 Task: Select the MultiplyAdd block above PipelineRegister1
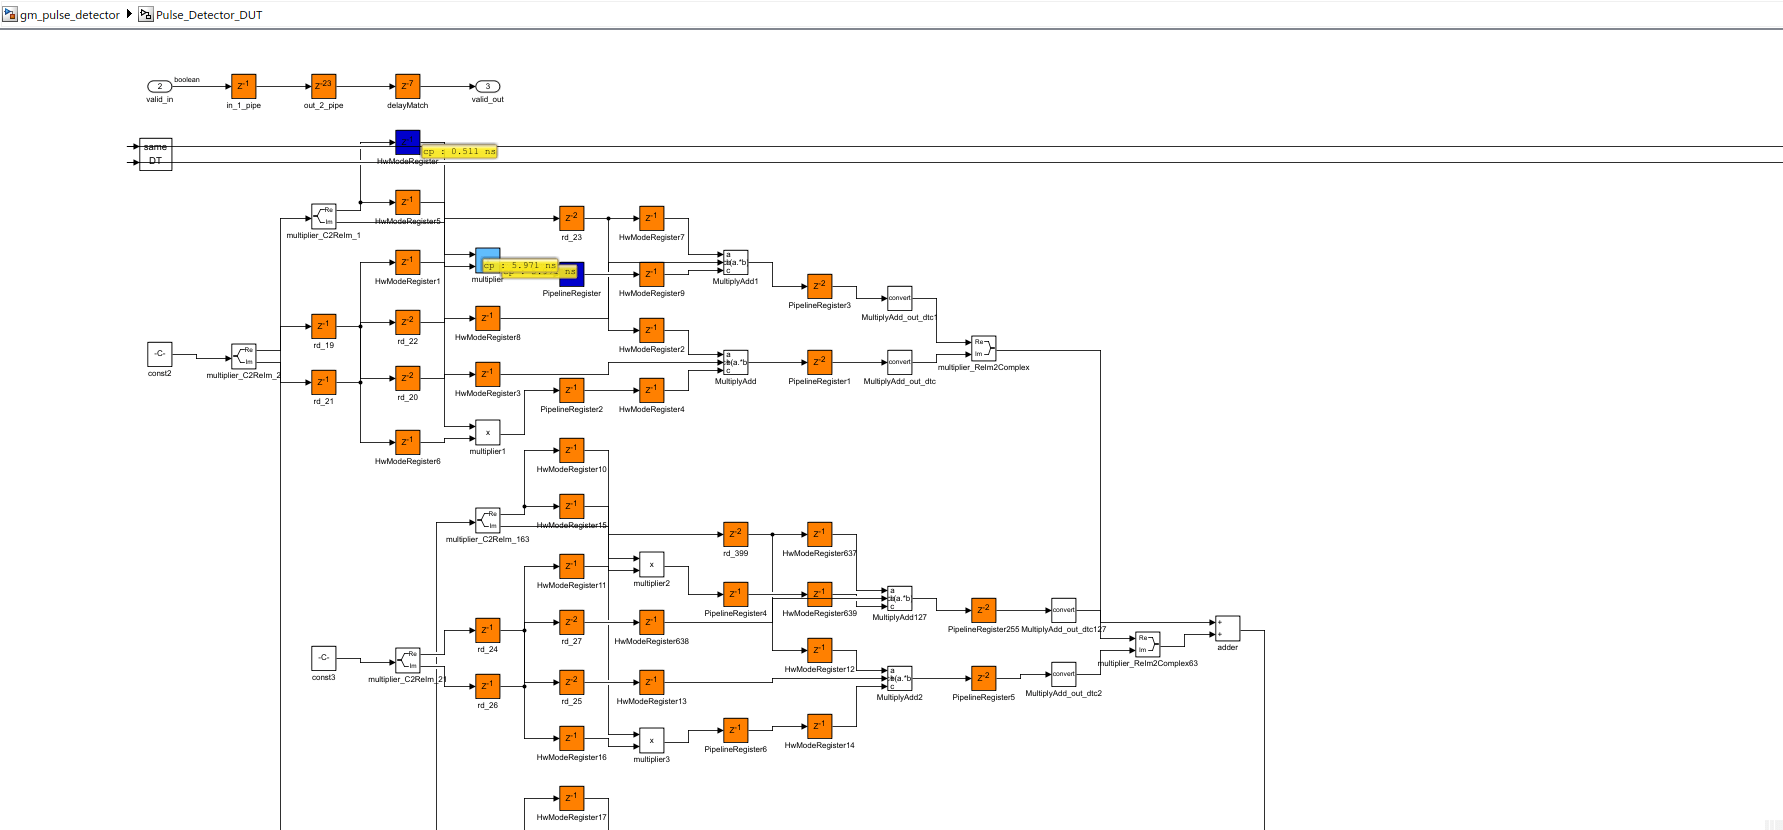coord(736,362)
